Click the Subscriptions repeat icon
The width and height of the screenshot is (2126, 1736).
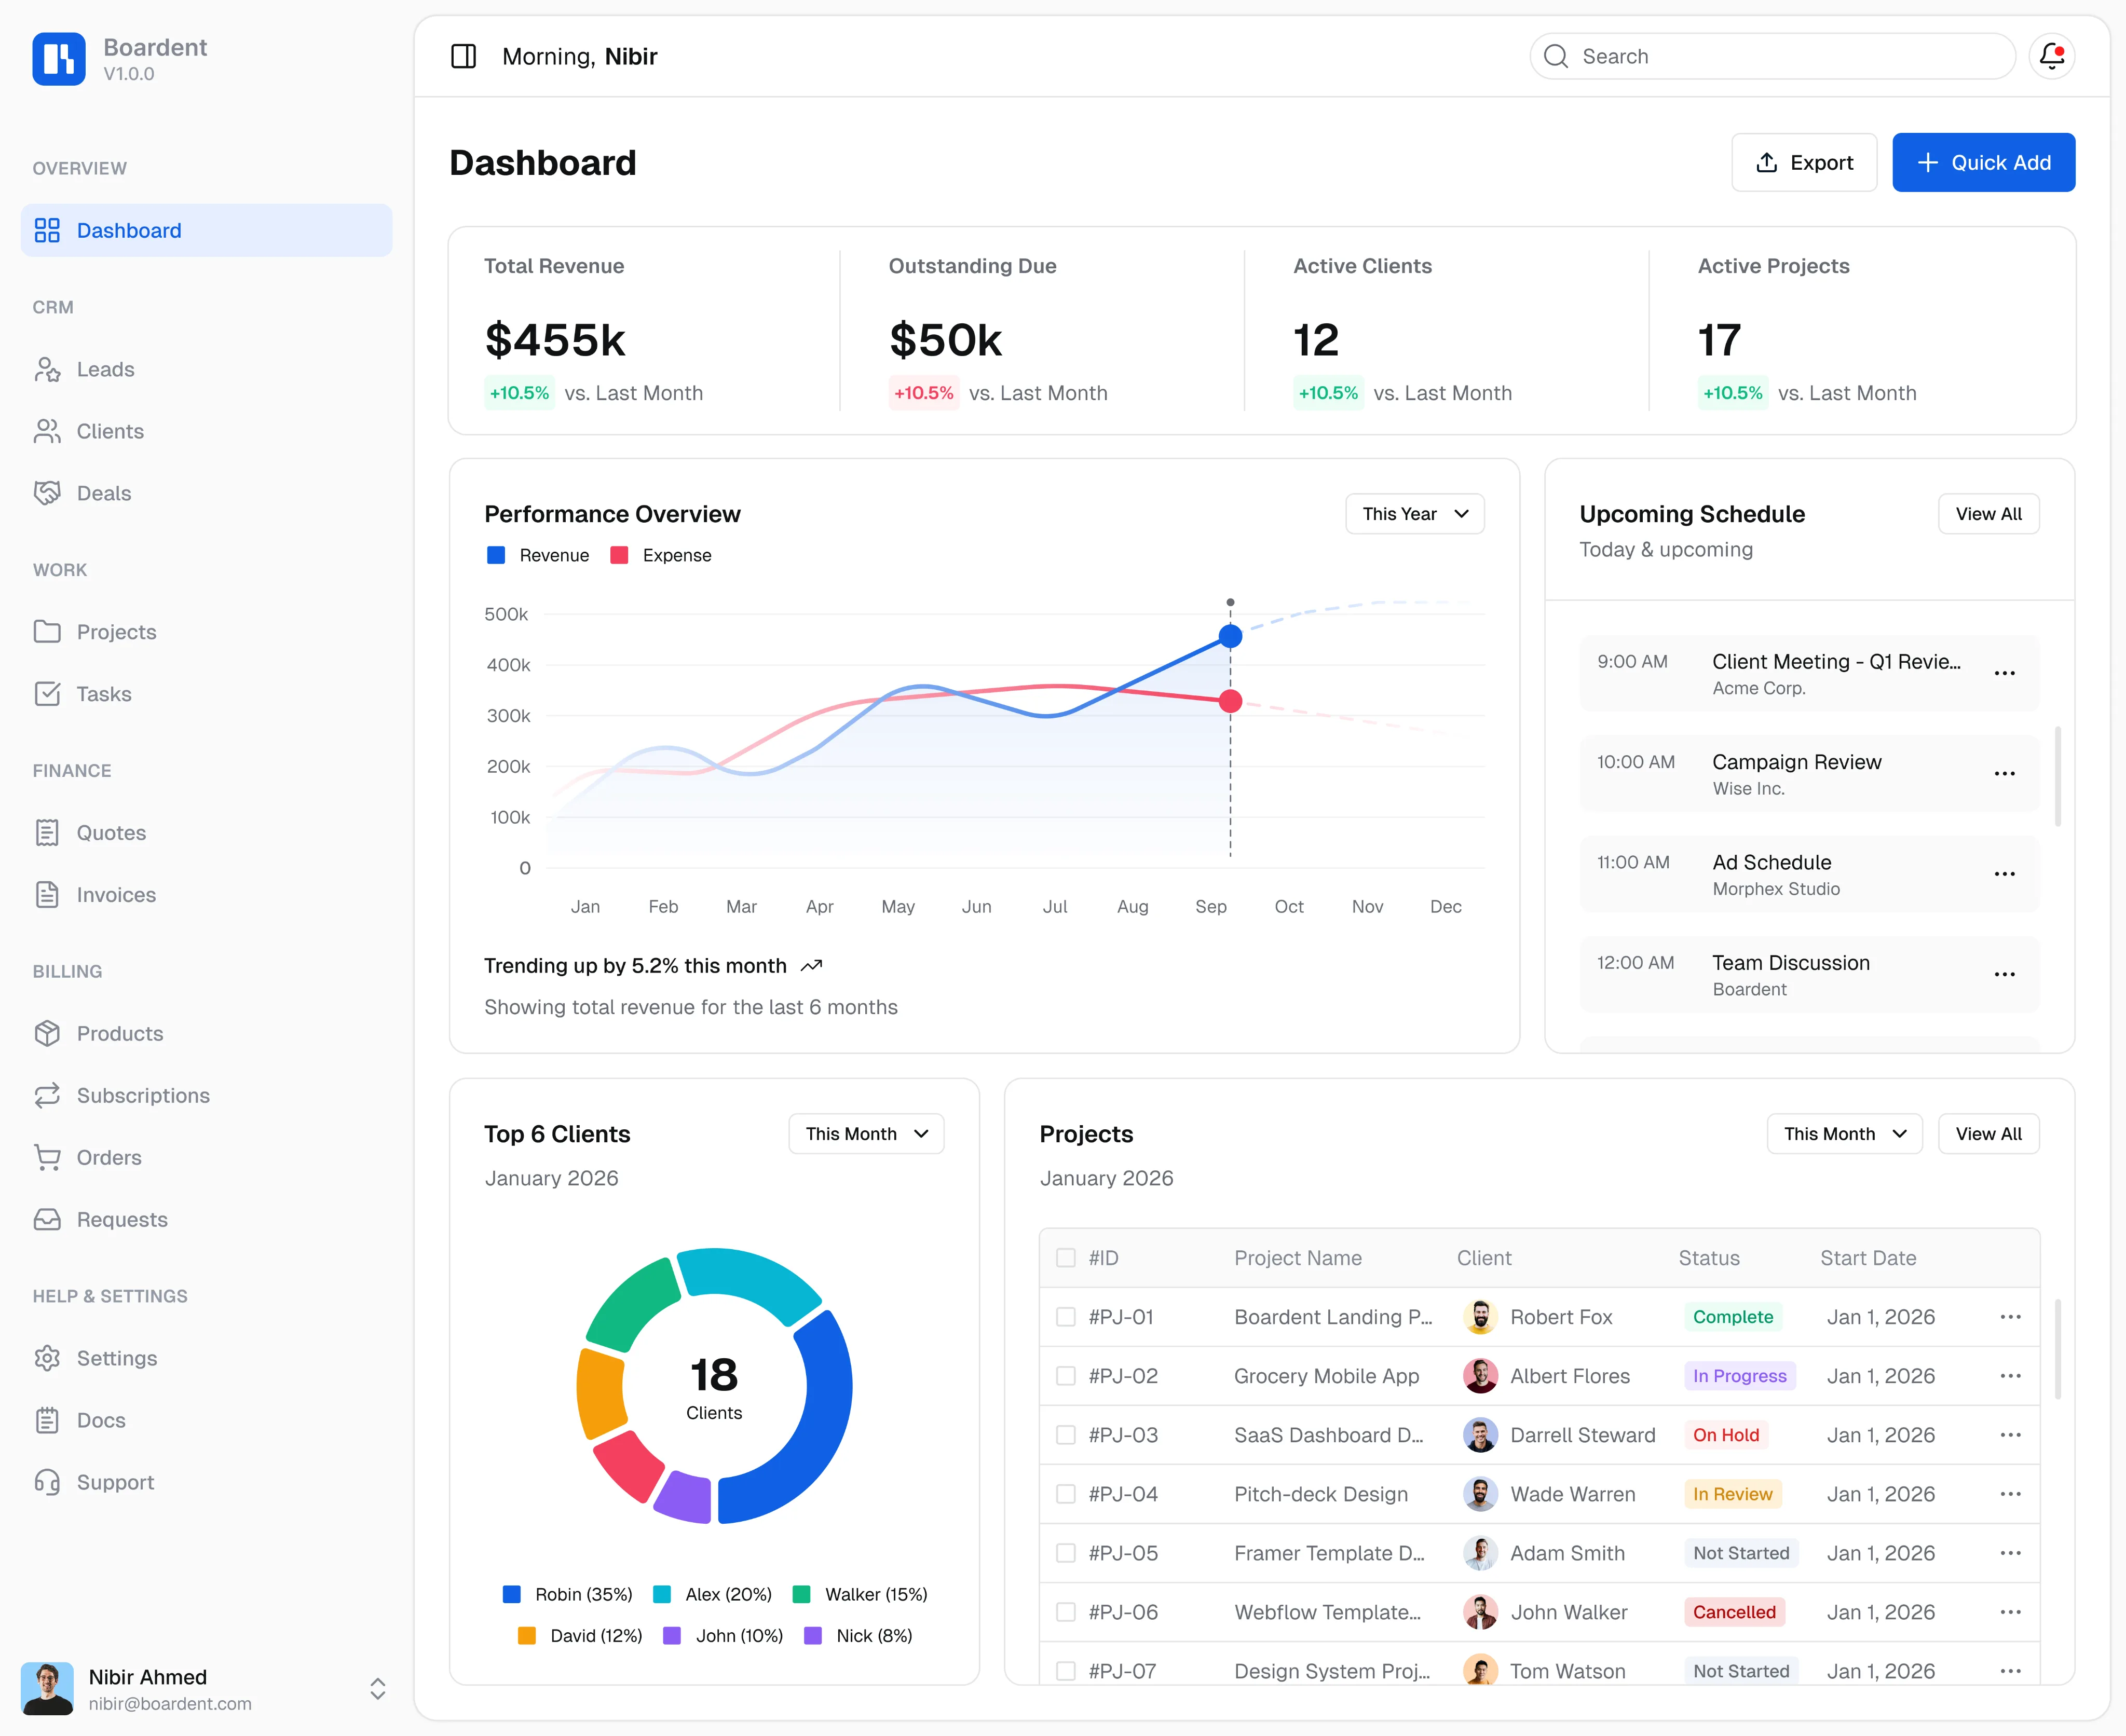pos(47,1095)
